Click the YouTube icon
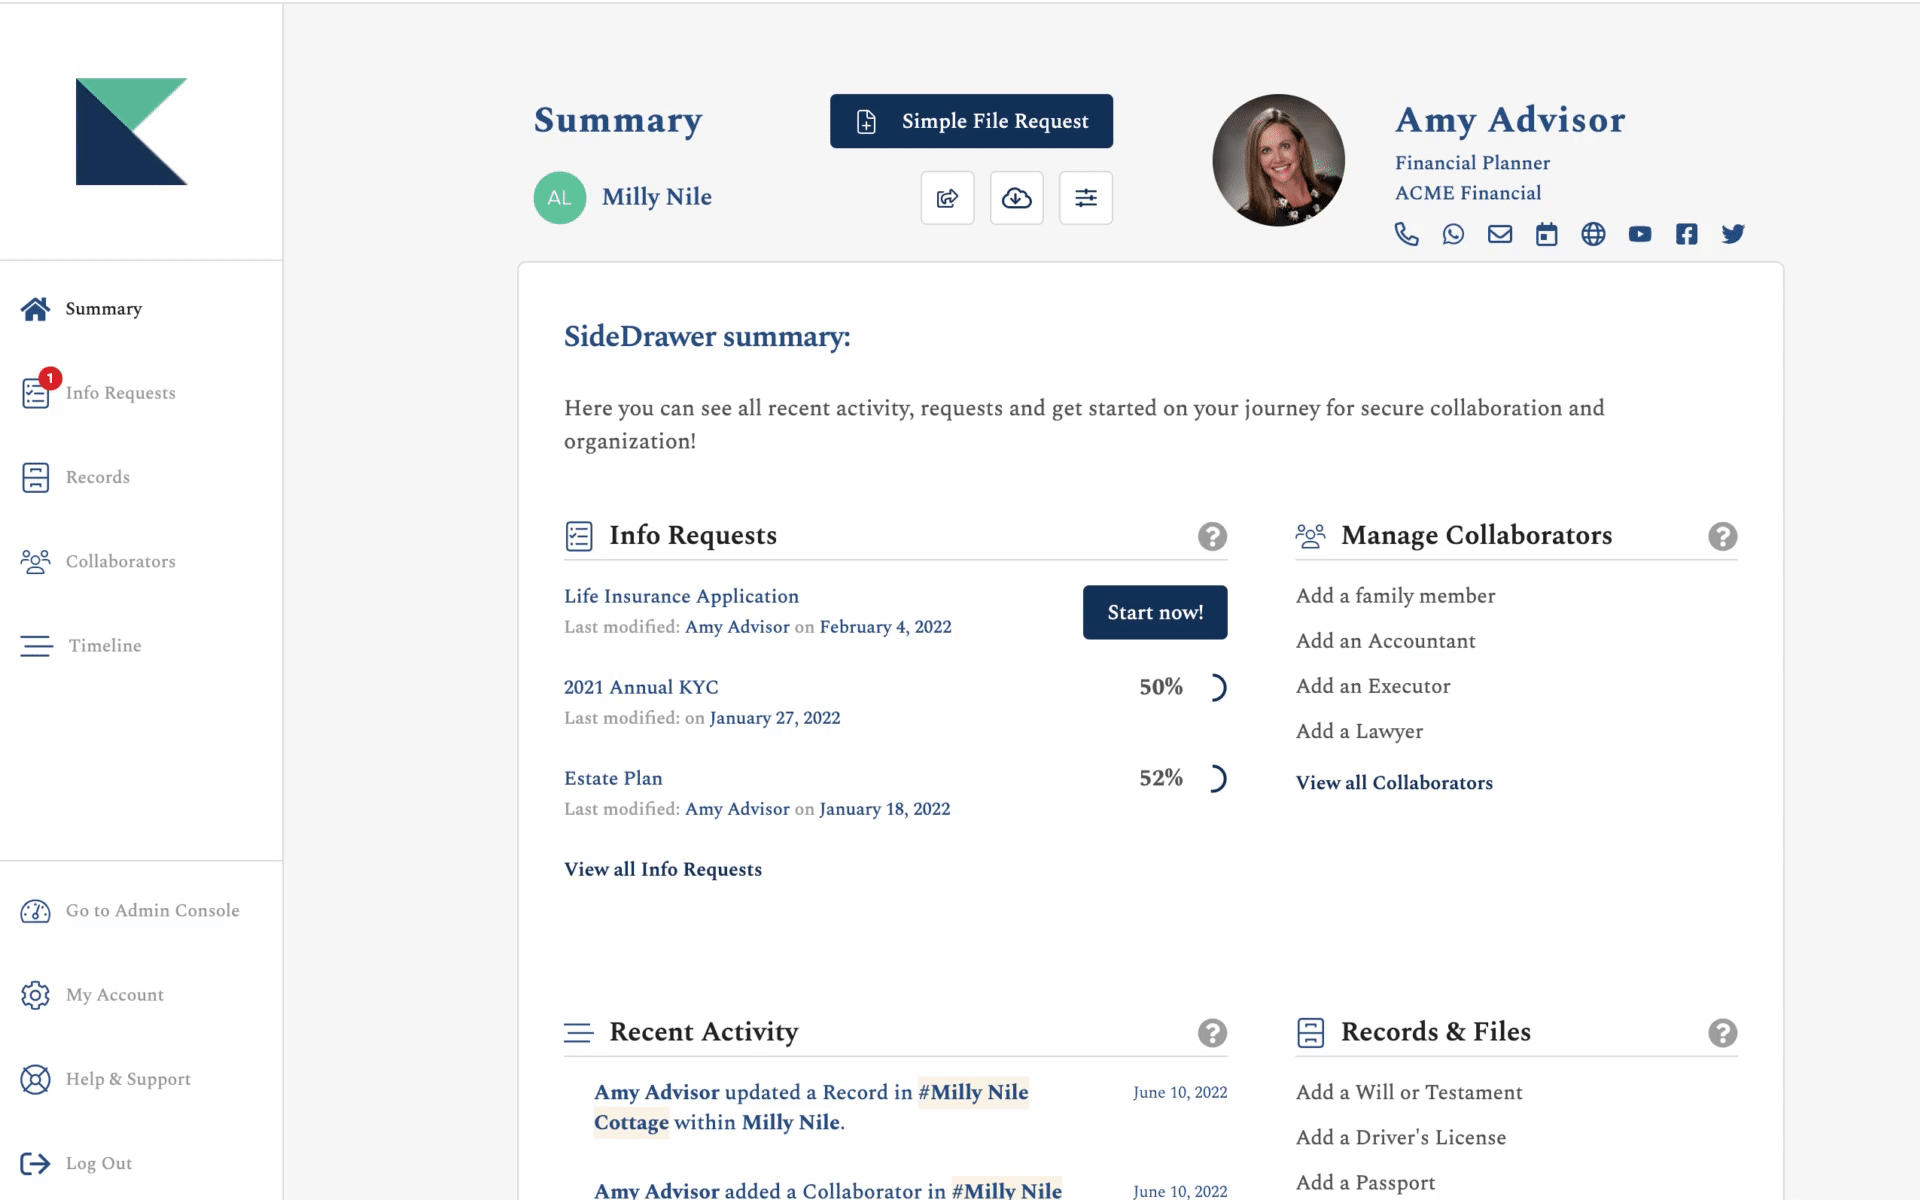 pyautogui.click(x=1640, y=234)
